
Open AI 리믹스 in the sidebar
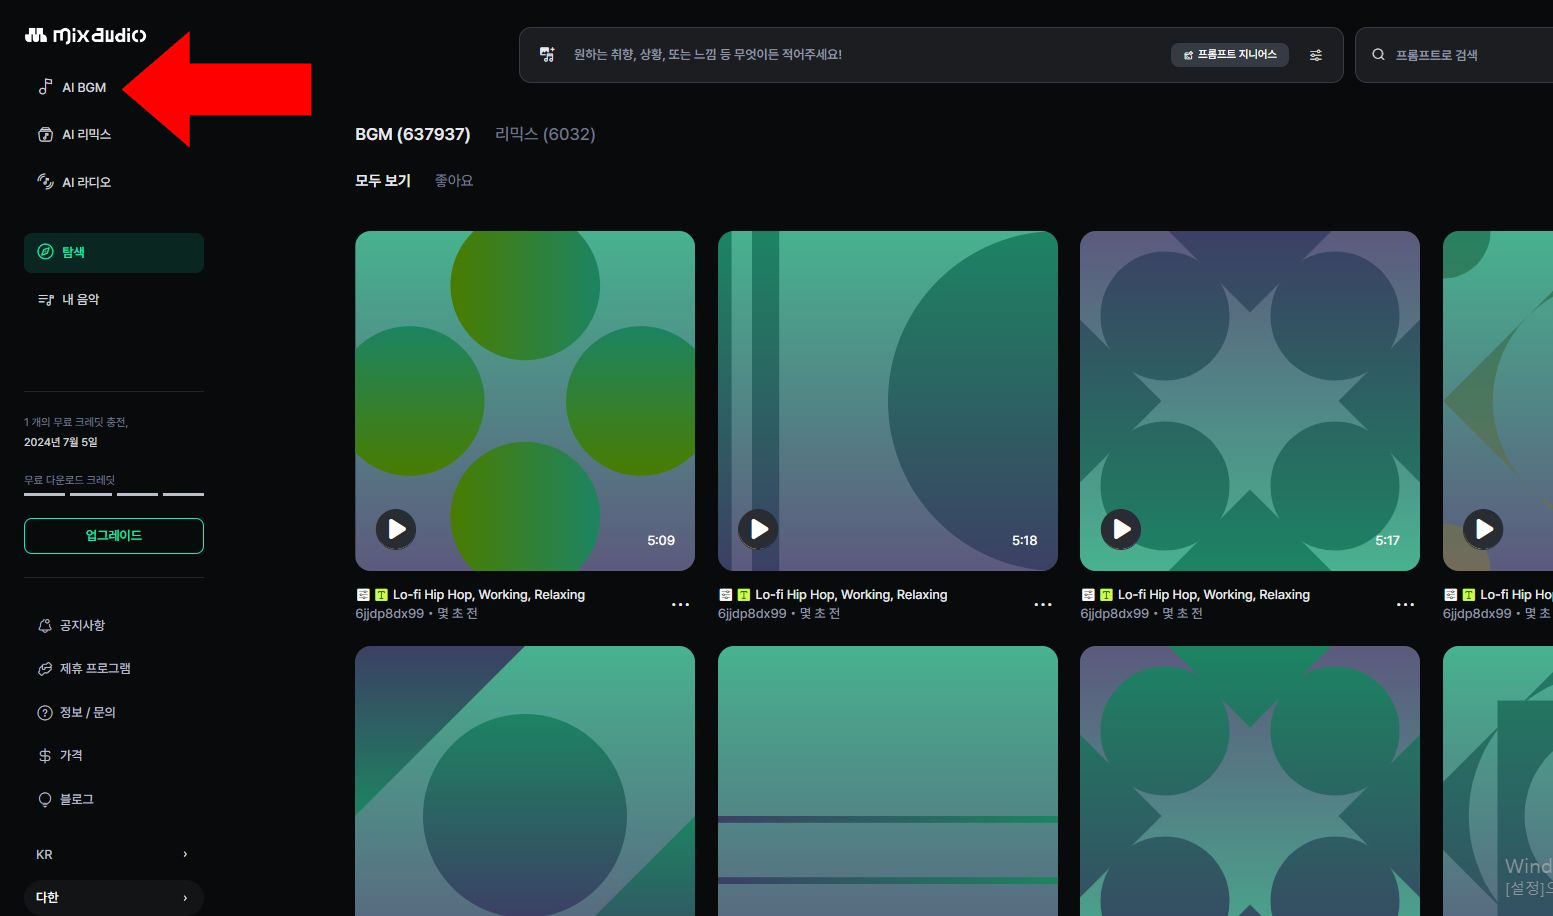coord(74,134)
